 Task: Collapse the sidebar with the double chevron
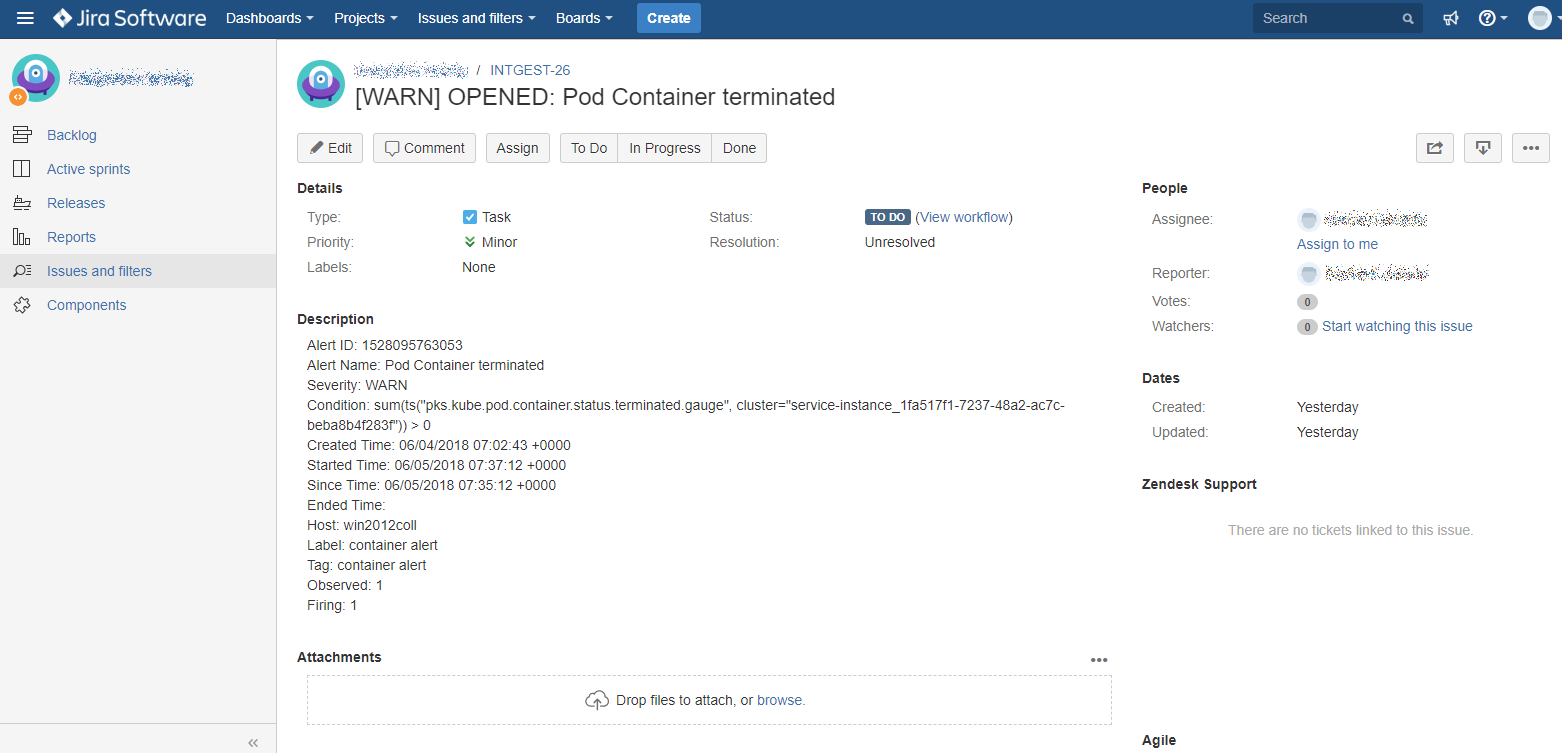point(253,742)
